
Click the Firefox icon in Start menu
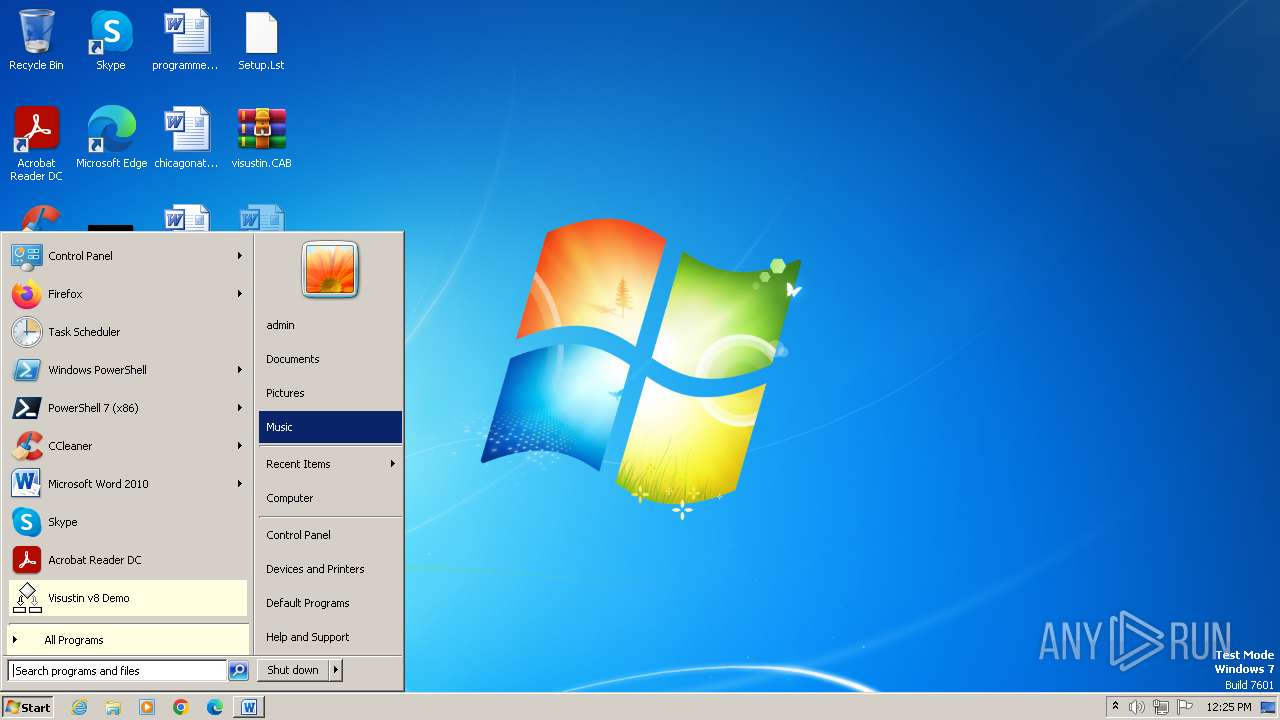click(26, 294)
